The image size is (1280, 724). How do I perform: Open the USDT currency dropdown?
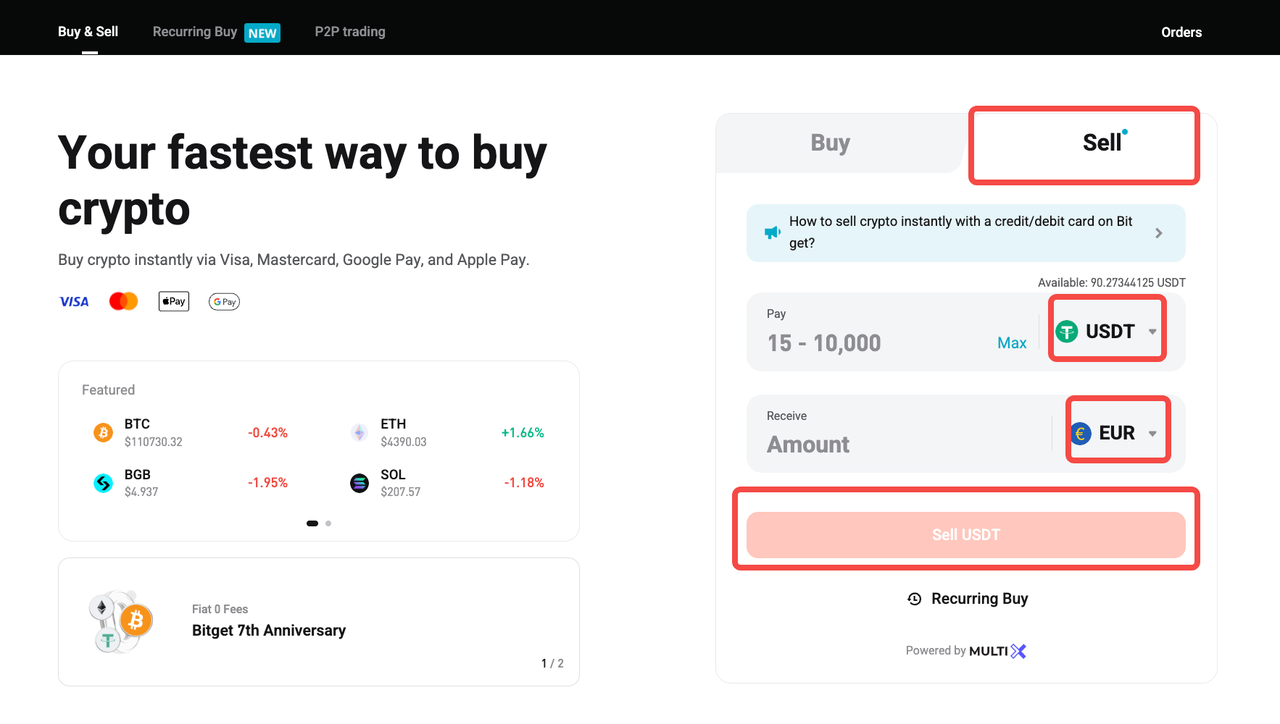[1107, 330]
